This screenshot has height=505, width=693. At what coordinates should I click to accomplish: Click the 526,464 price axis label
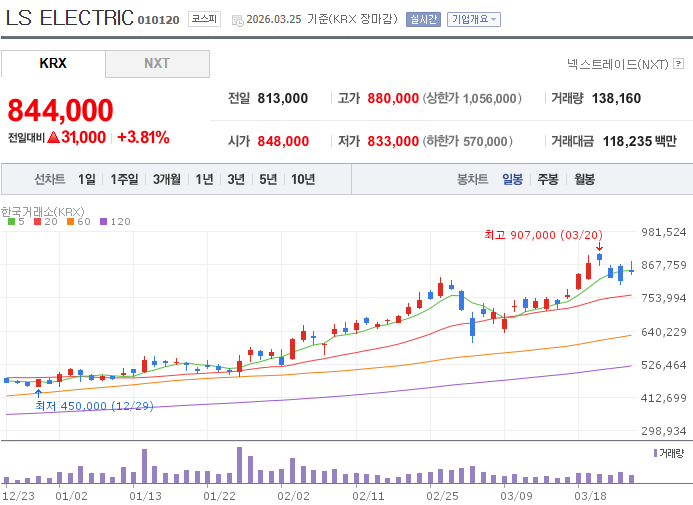[x=664, y=365]
